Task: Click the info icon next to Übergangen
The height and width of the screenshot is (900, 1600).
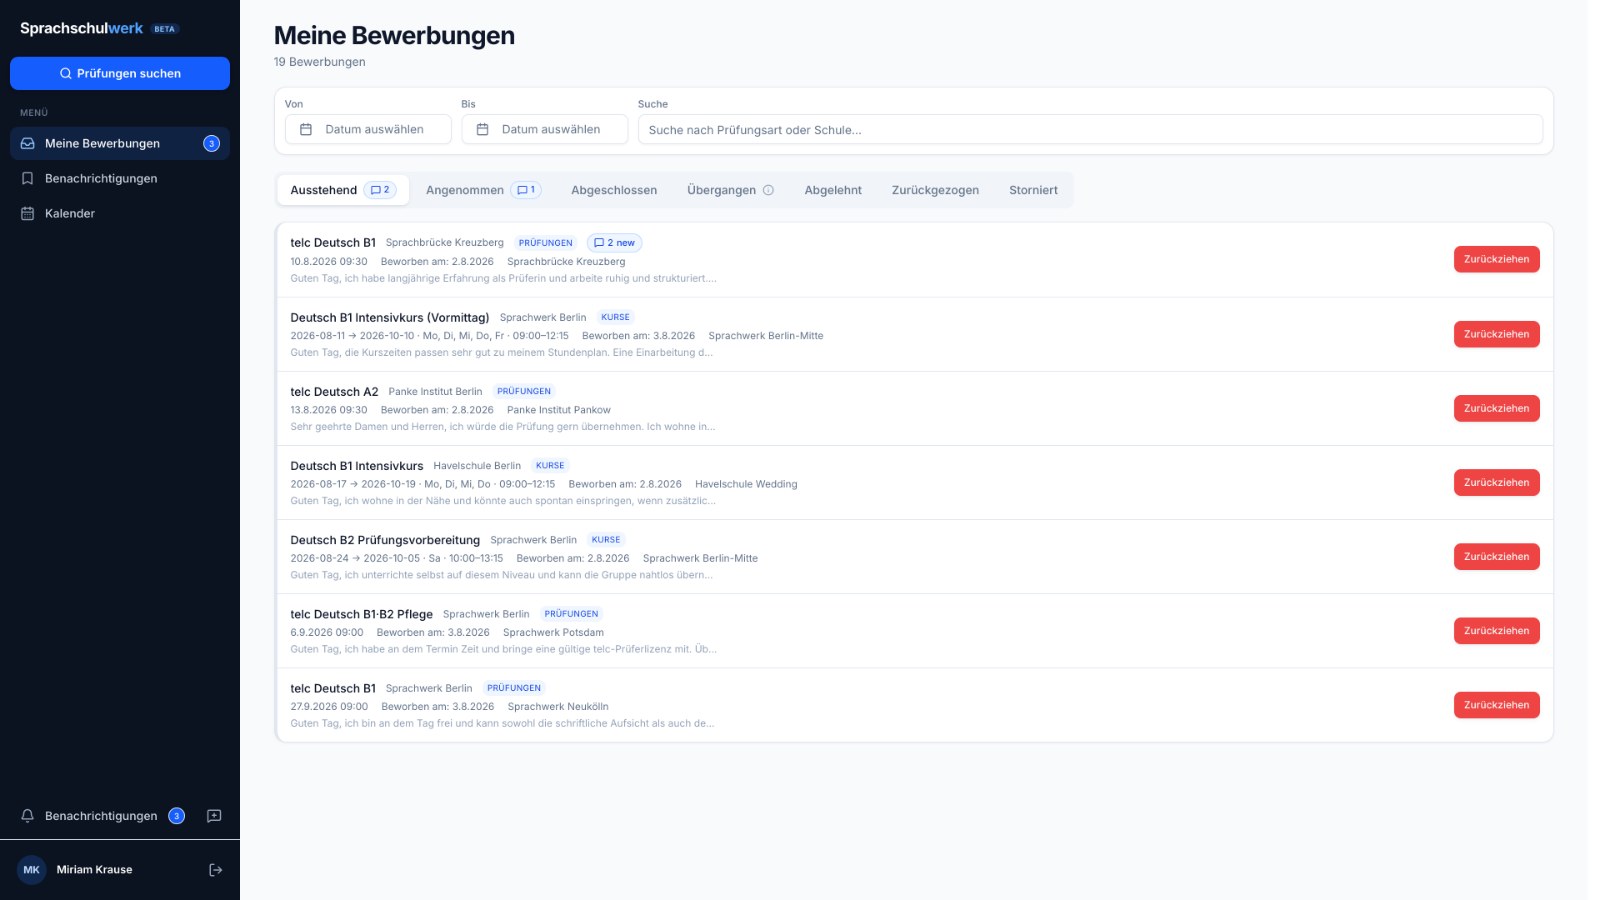Action: (x=768, y=190)
